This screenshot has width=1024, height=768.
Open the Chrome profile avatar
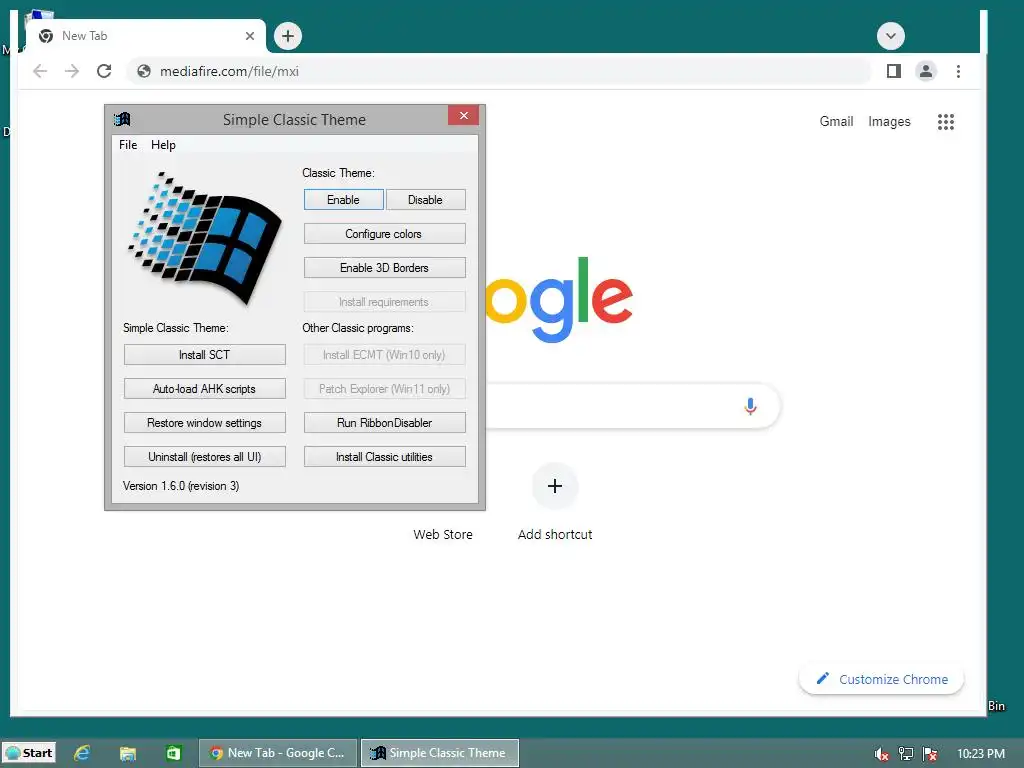tap(926, 71)
